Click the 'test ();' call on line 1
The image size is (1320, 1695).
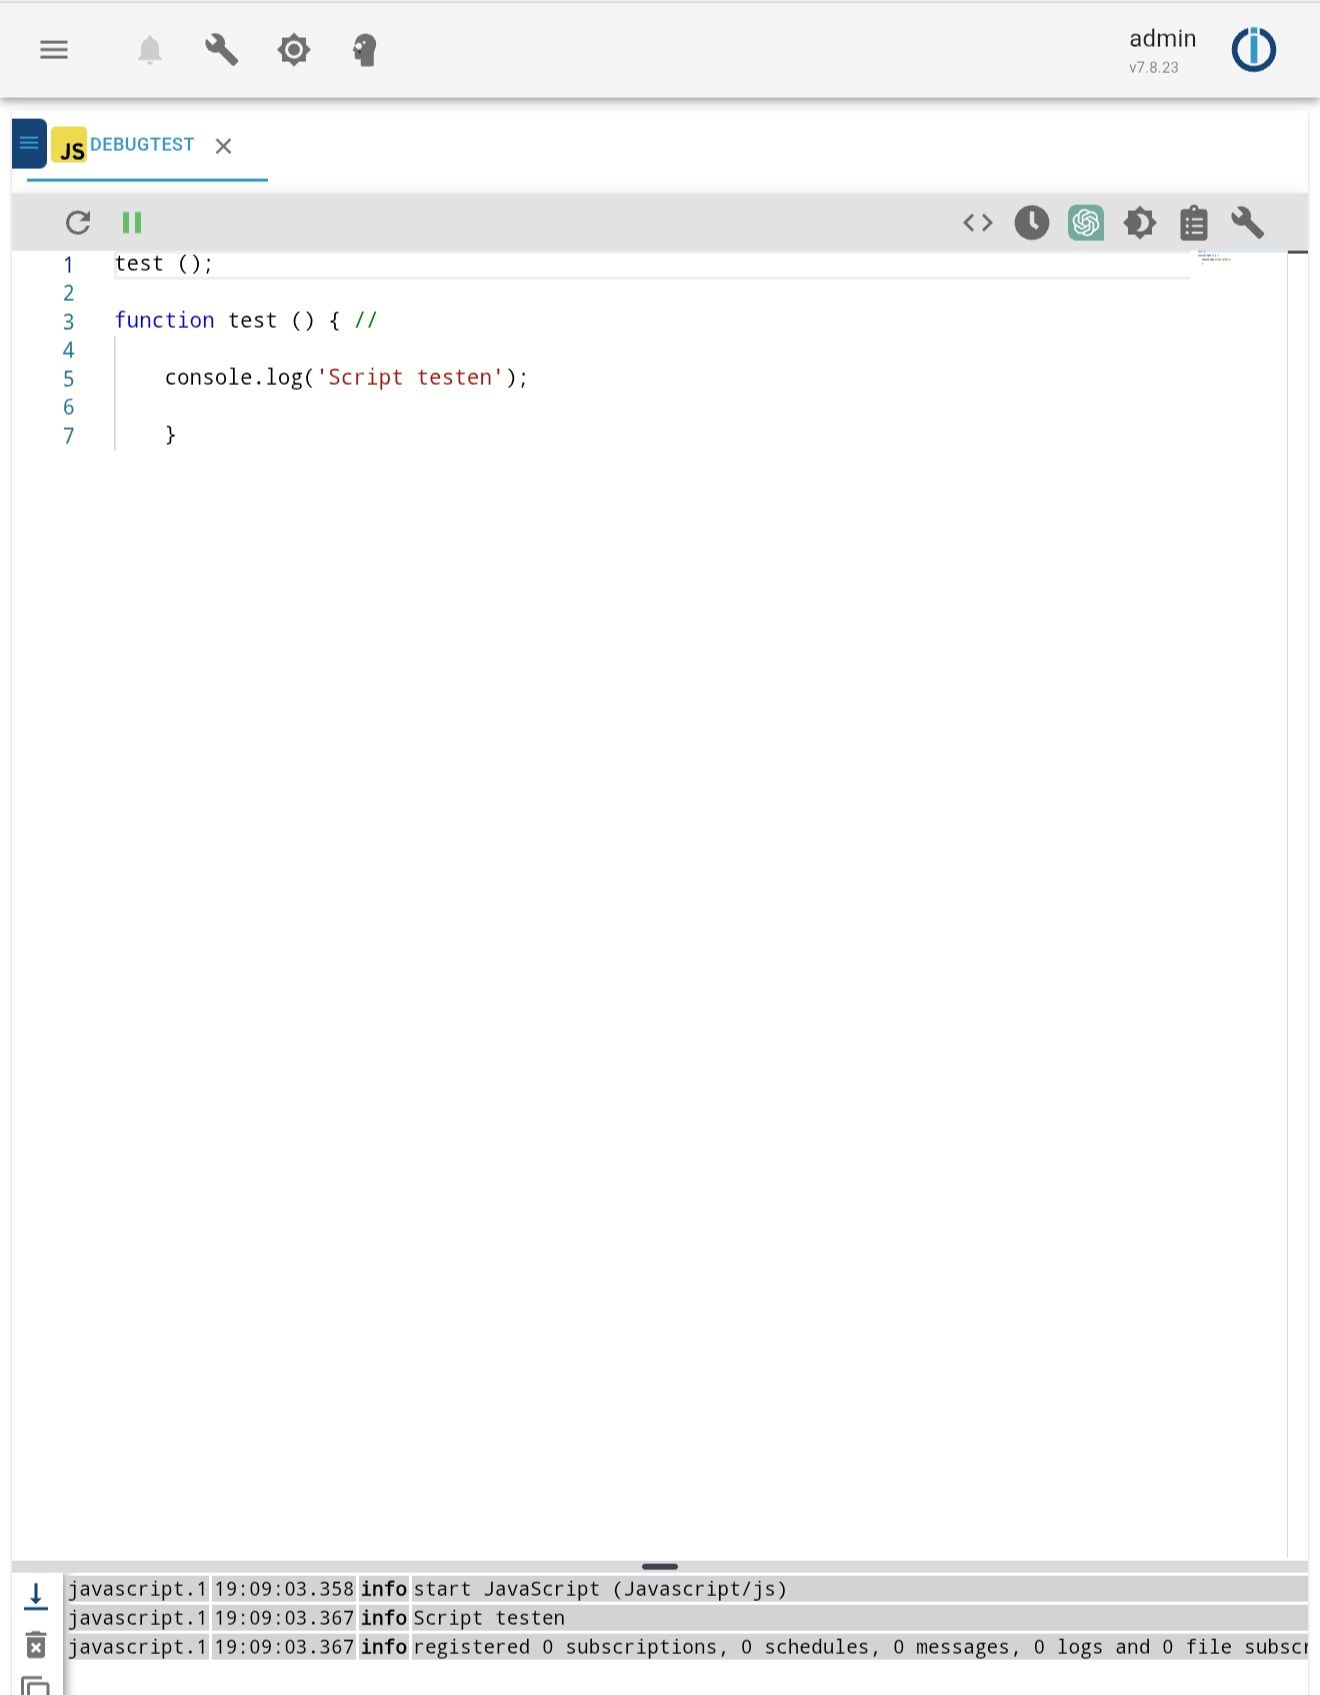click(x=164, y=264)
